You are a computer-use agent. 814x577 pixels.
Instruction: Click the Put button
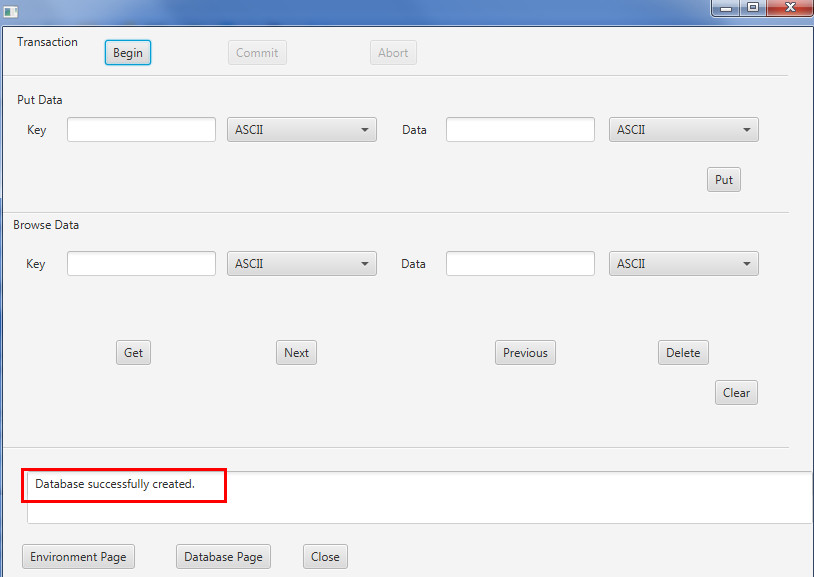point(723,179)
